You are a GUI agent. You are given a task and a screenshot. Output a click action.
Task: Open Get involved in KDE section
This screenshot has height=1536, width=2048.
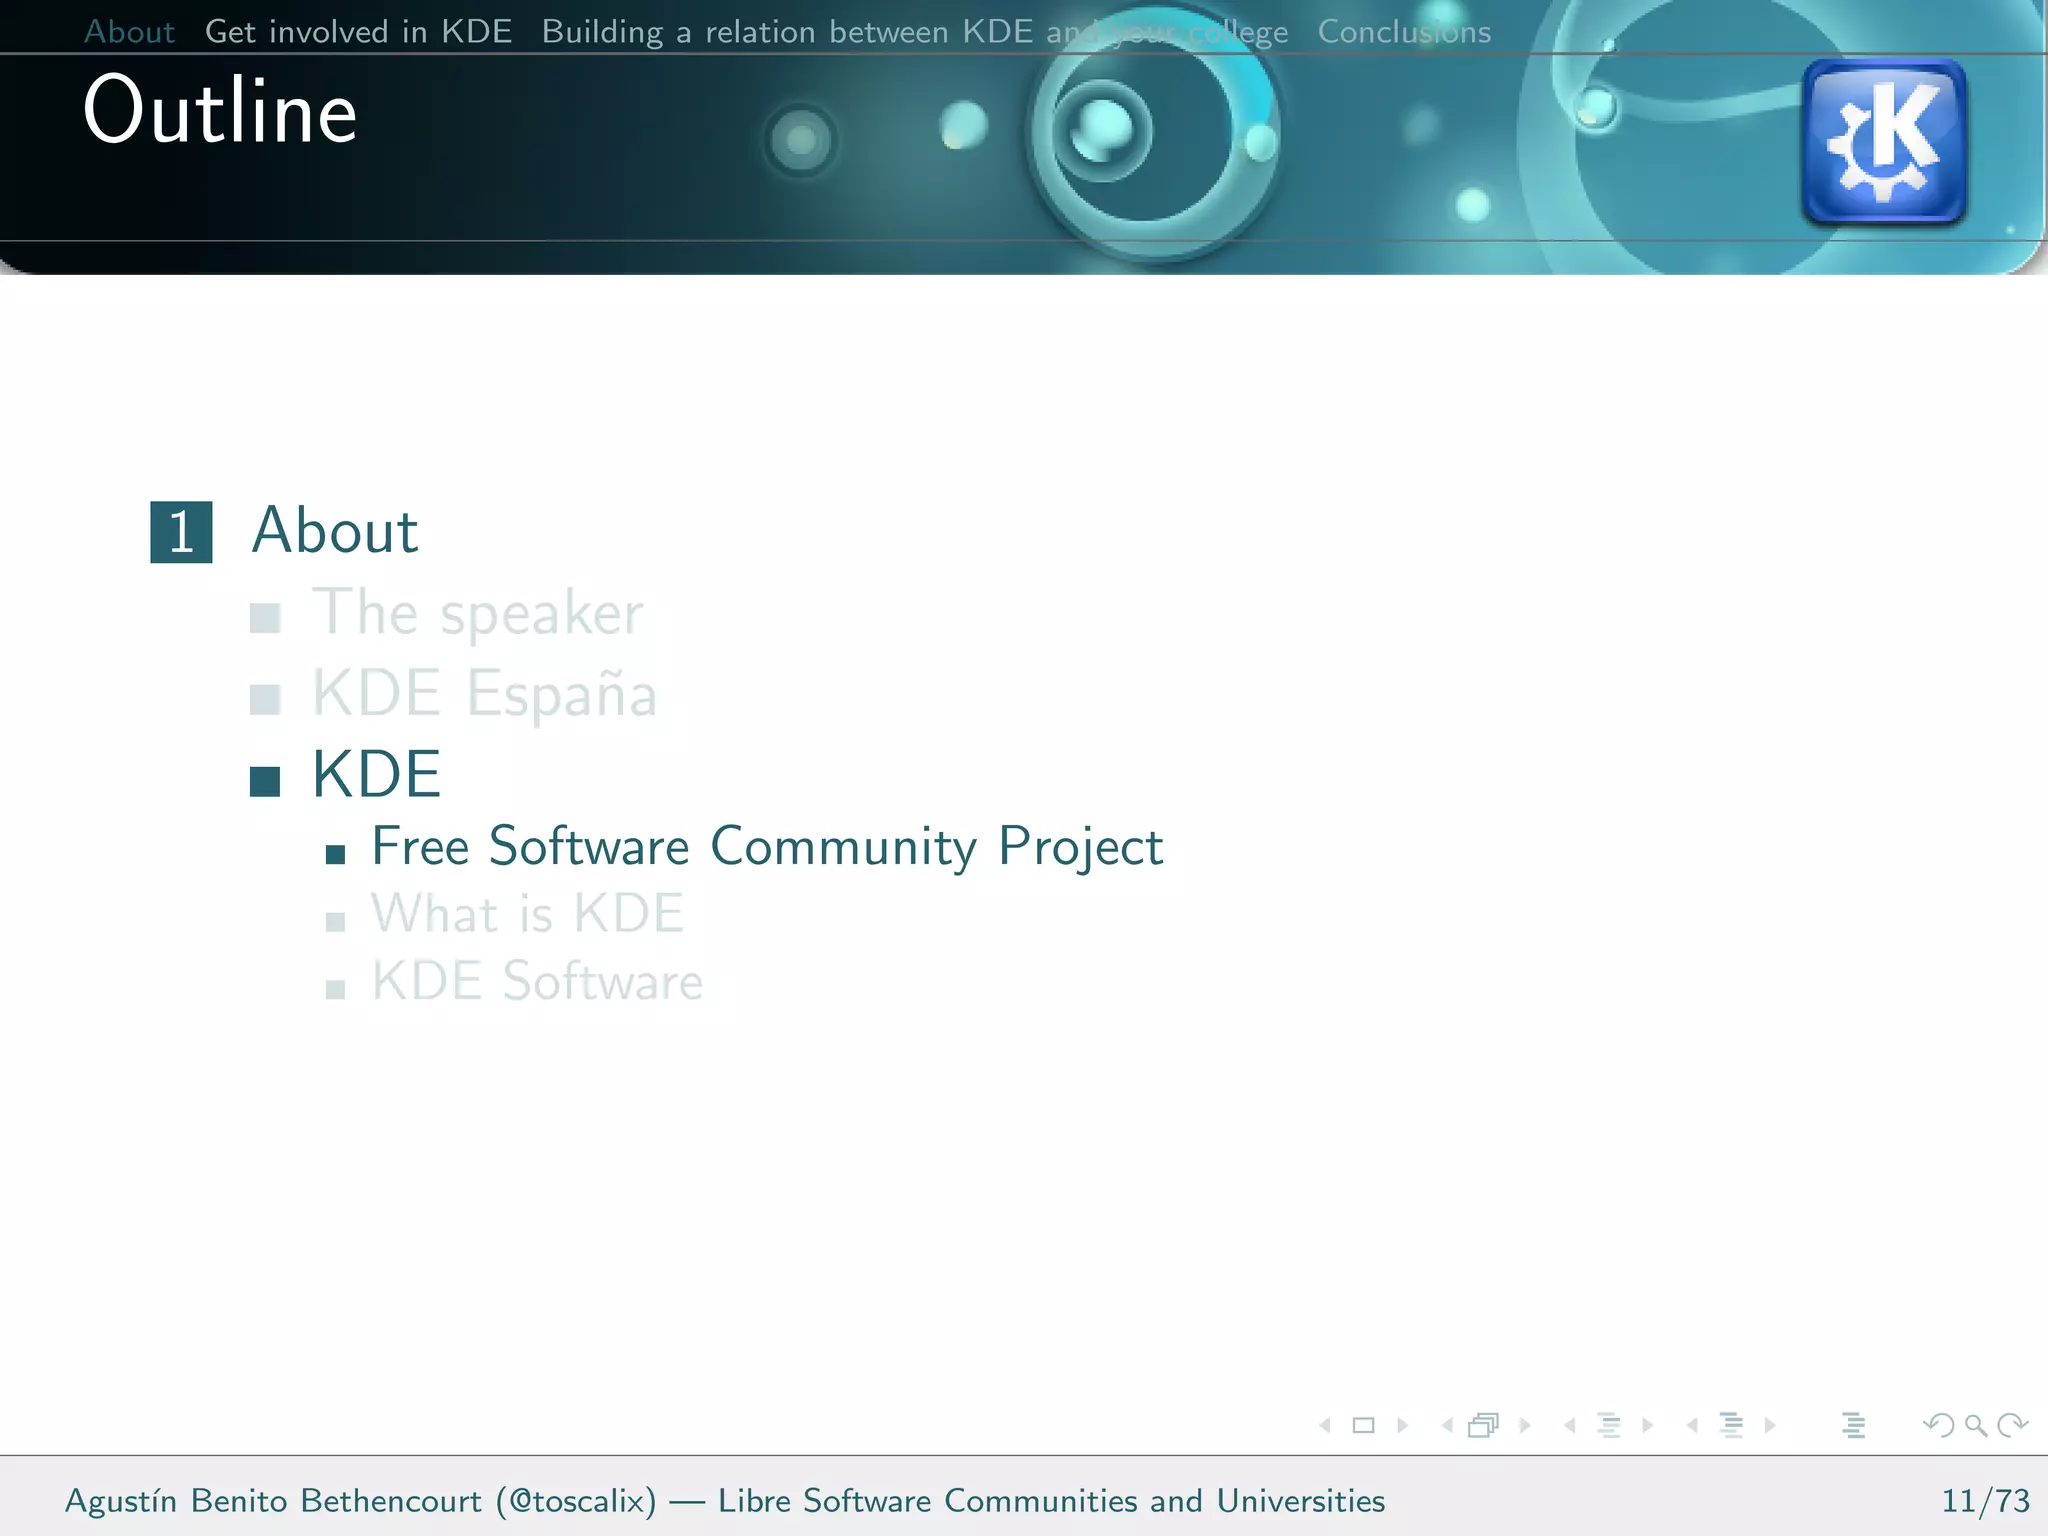[358, 32]
